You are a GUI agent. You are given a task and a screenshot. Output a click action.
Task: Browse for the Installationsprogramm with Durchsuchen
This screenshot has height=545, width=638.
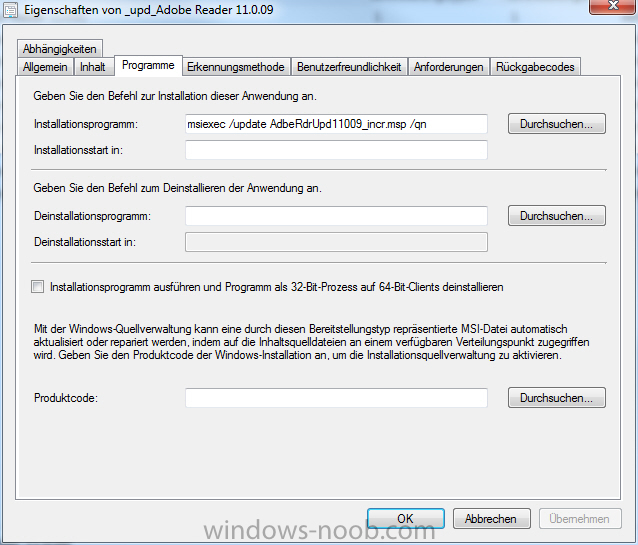557,124
